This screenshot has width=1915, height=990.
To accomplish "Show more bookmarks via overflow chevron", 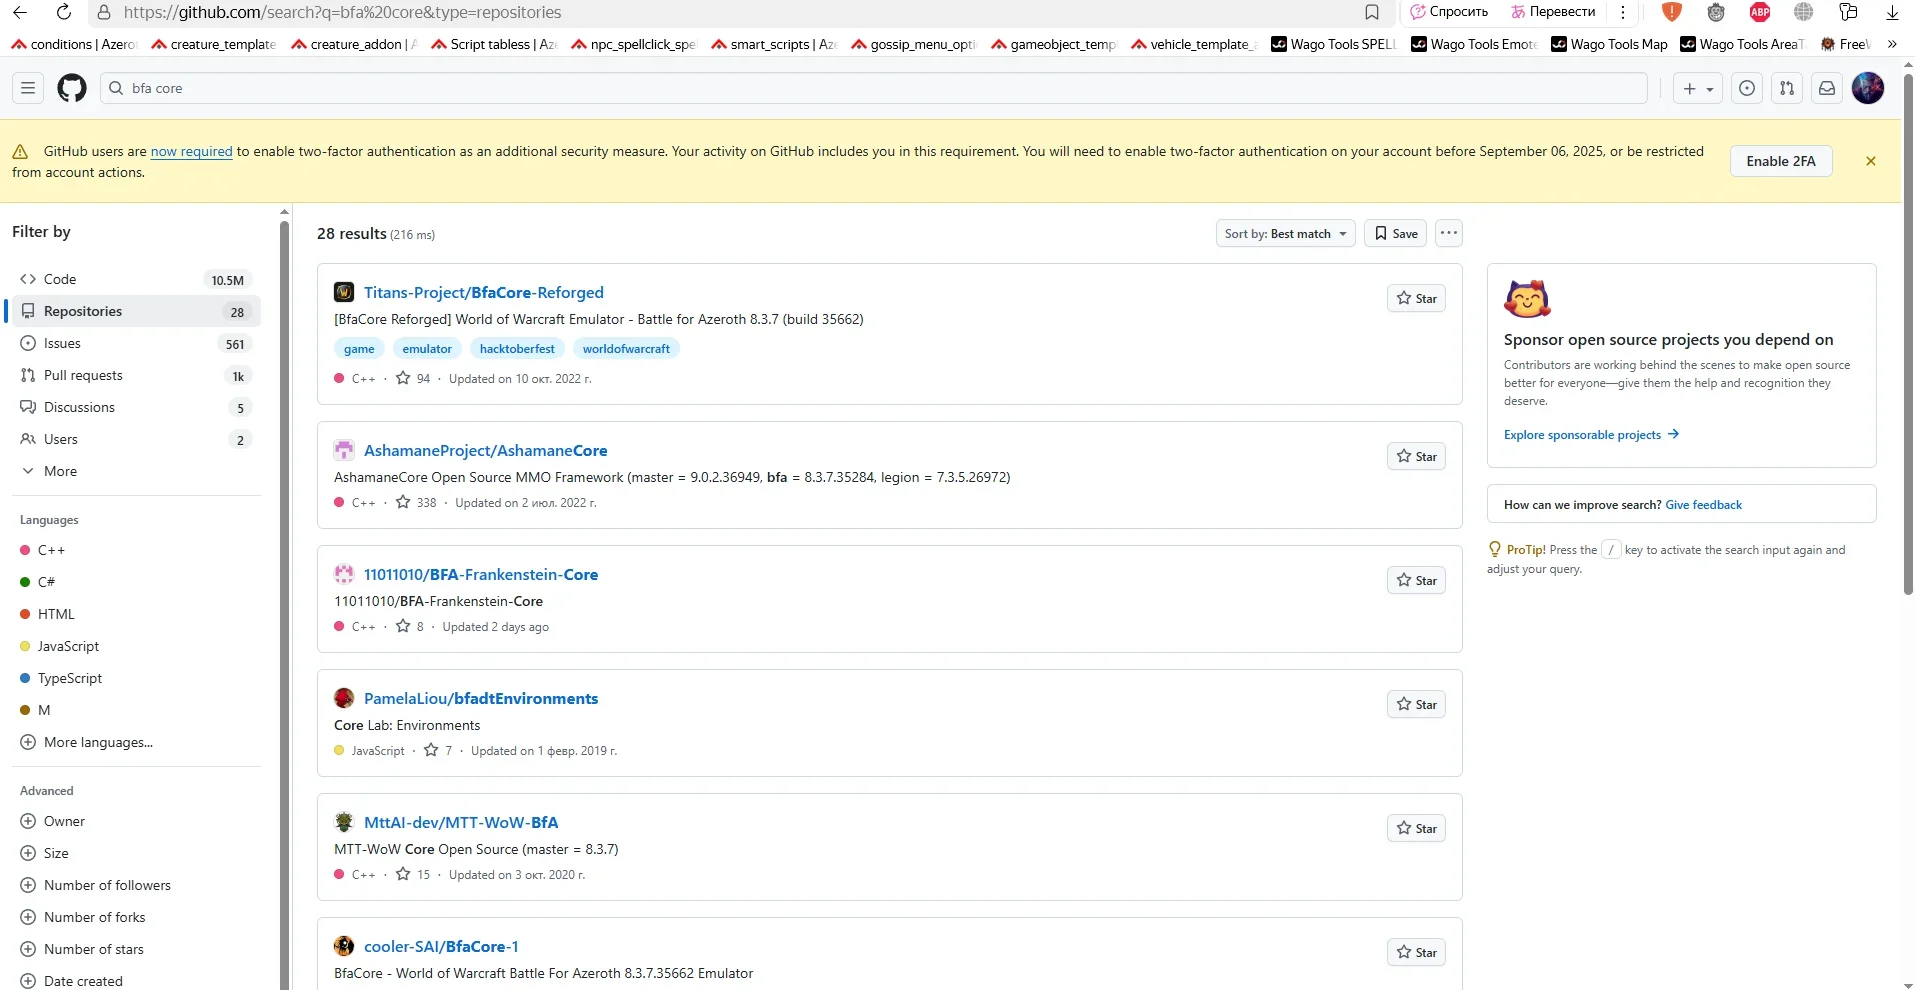I will [x=1892, y=44].
